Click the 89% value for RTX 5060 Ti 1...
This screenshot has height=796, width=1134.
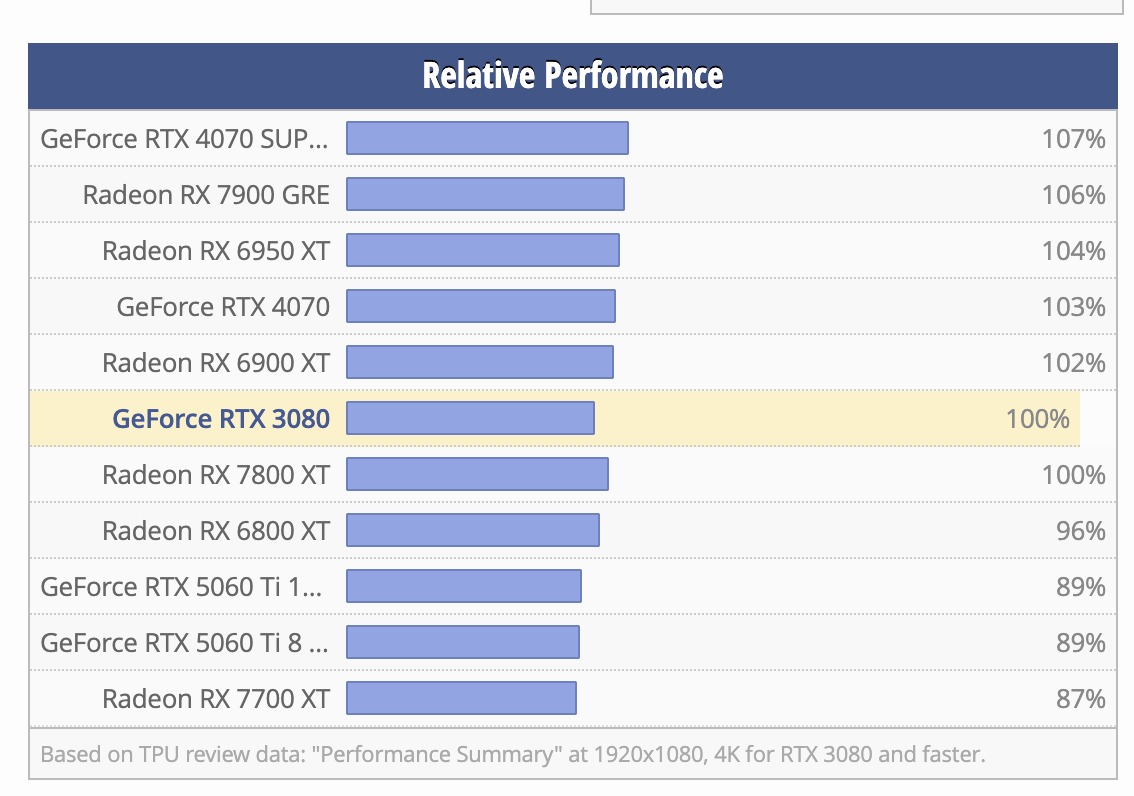[1080, 586]
